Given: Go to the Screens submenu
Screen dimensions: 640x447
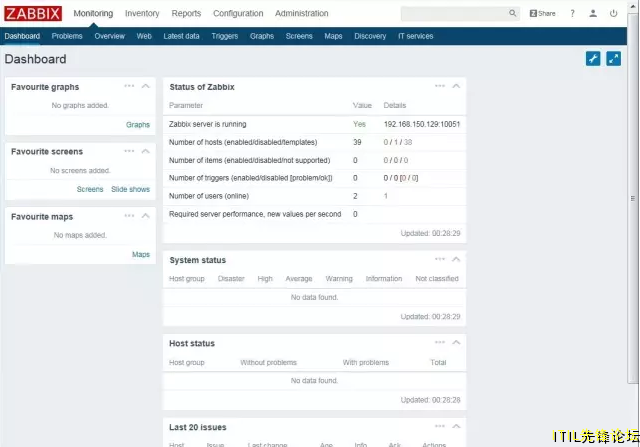Looking at the screenshot, I should click(299, 36).
